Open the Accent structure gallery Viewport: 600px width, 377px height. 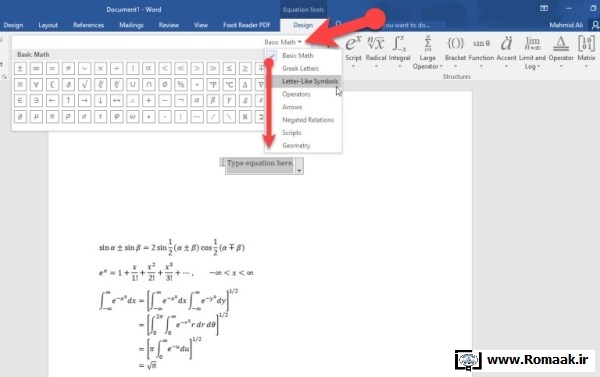(506, 51)
